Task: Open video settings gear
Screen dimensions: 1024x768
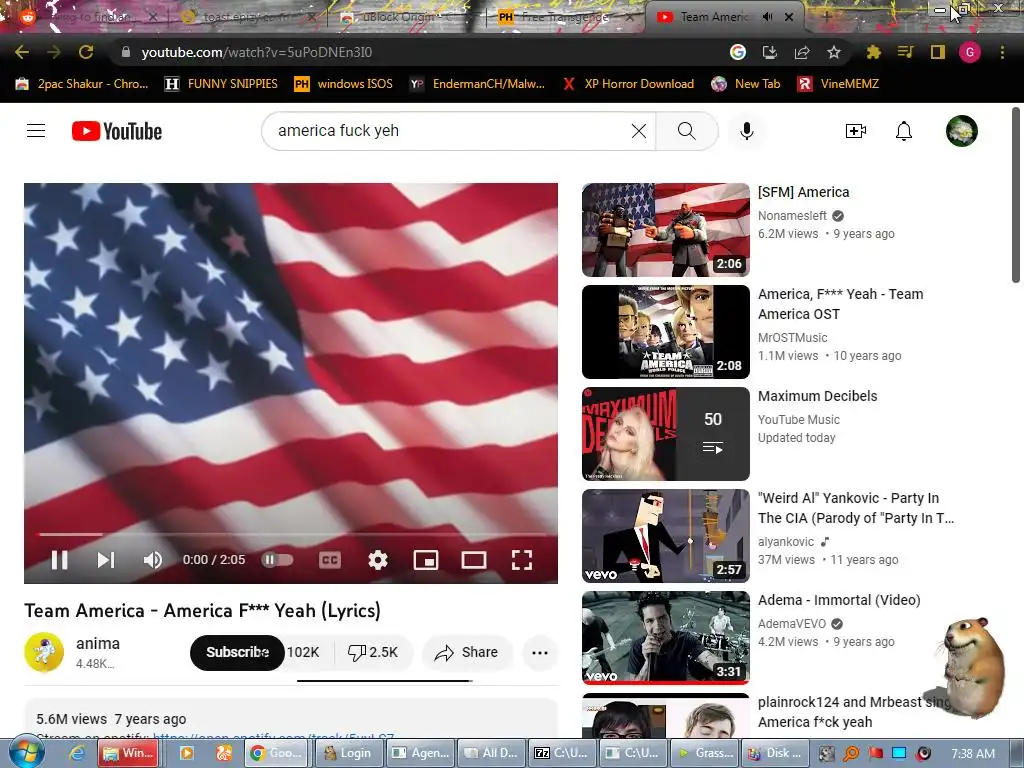Action: (377, 560)
